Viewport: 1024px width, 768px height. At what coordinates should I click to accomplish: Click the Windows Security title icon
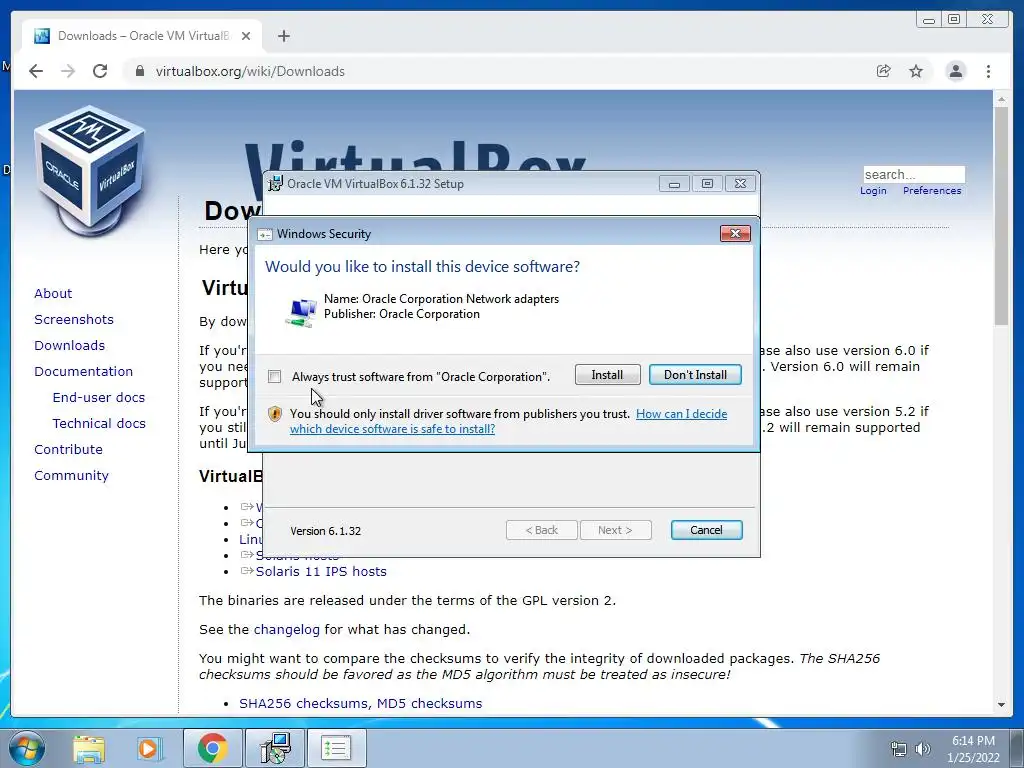[x=264, y=234]
